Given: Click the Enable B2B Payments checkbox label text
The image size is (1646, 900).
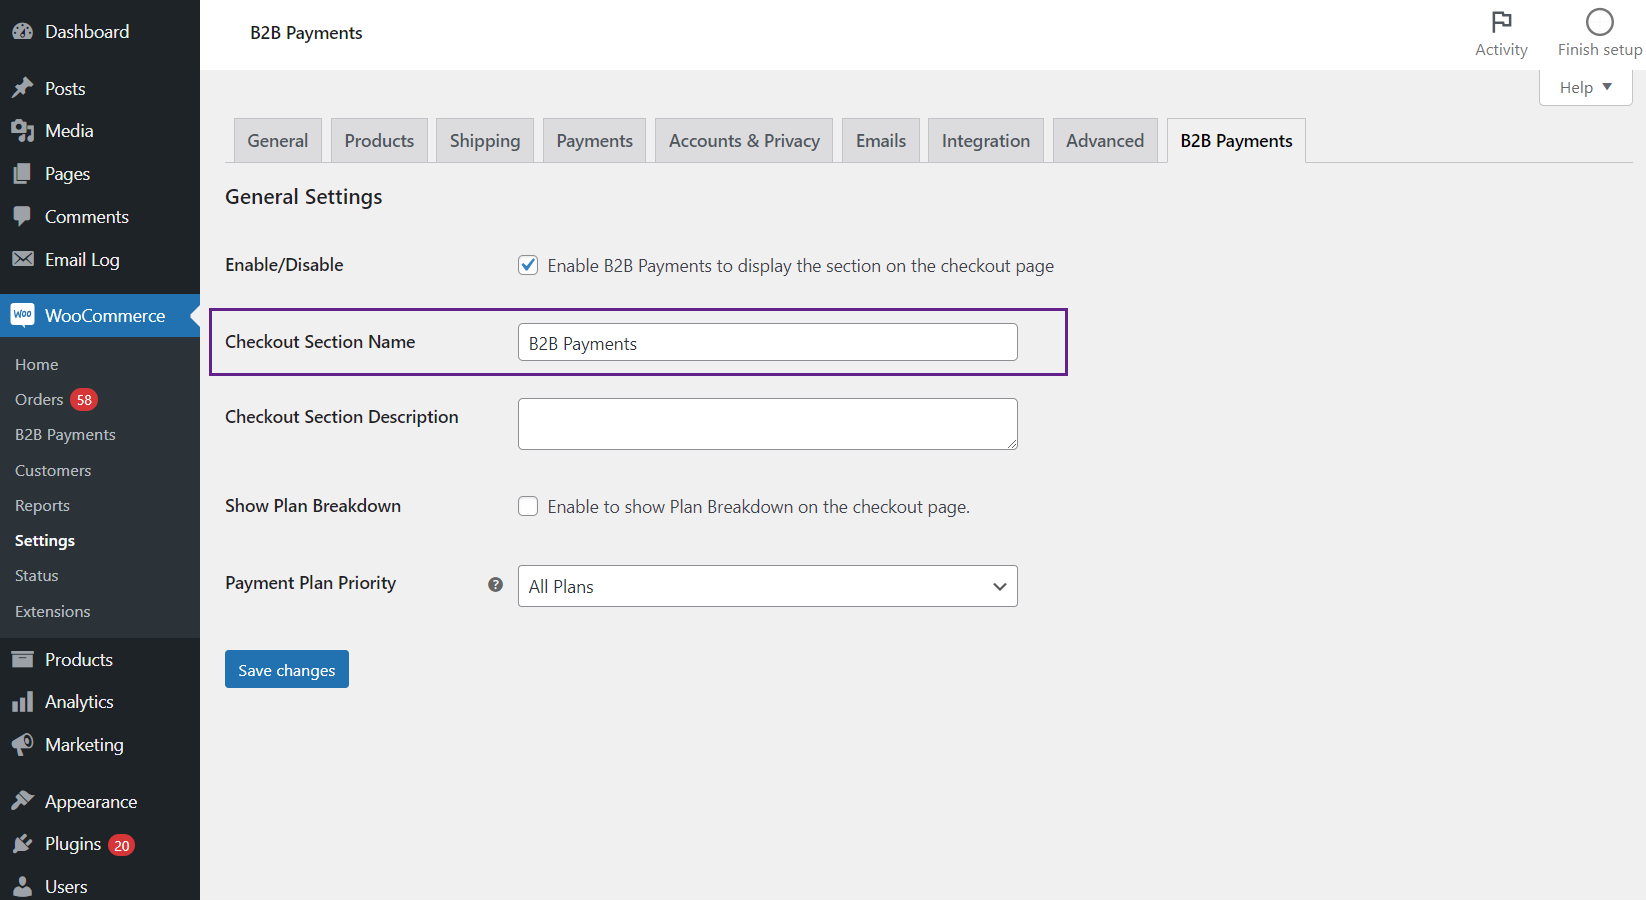Looking at the screenshot, I should 801,266.
